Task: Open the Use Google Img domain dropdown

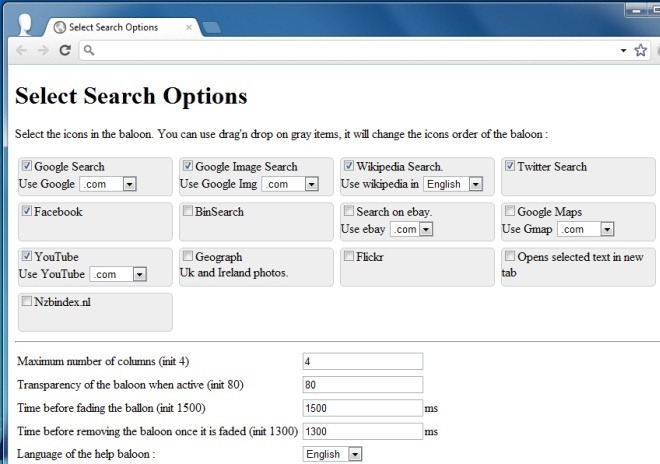Action: tap(290, 184)
